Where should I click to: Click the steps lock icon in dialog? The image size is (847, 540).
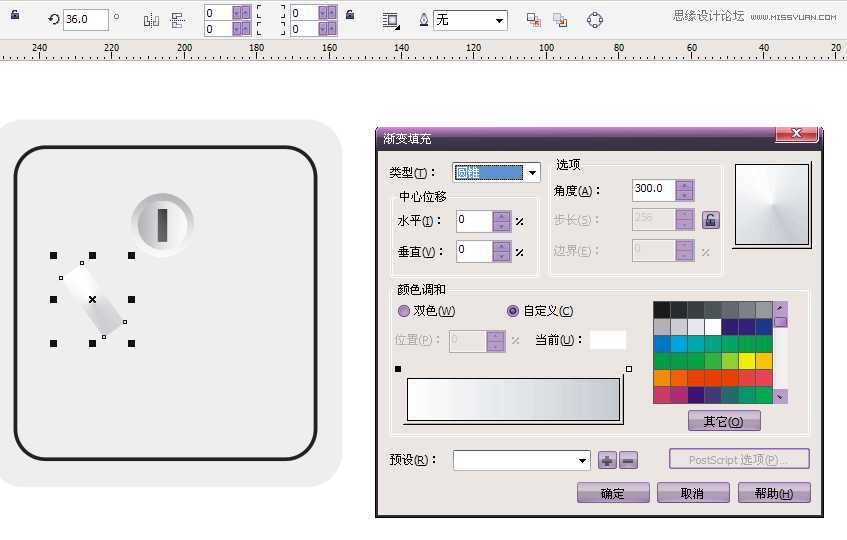710,220
